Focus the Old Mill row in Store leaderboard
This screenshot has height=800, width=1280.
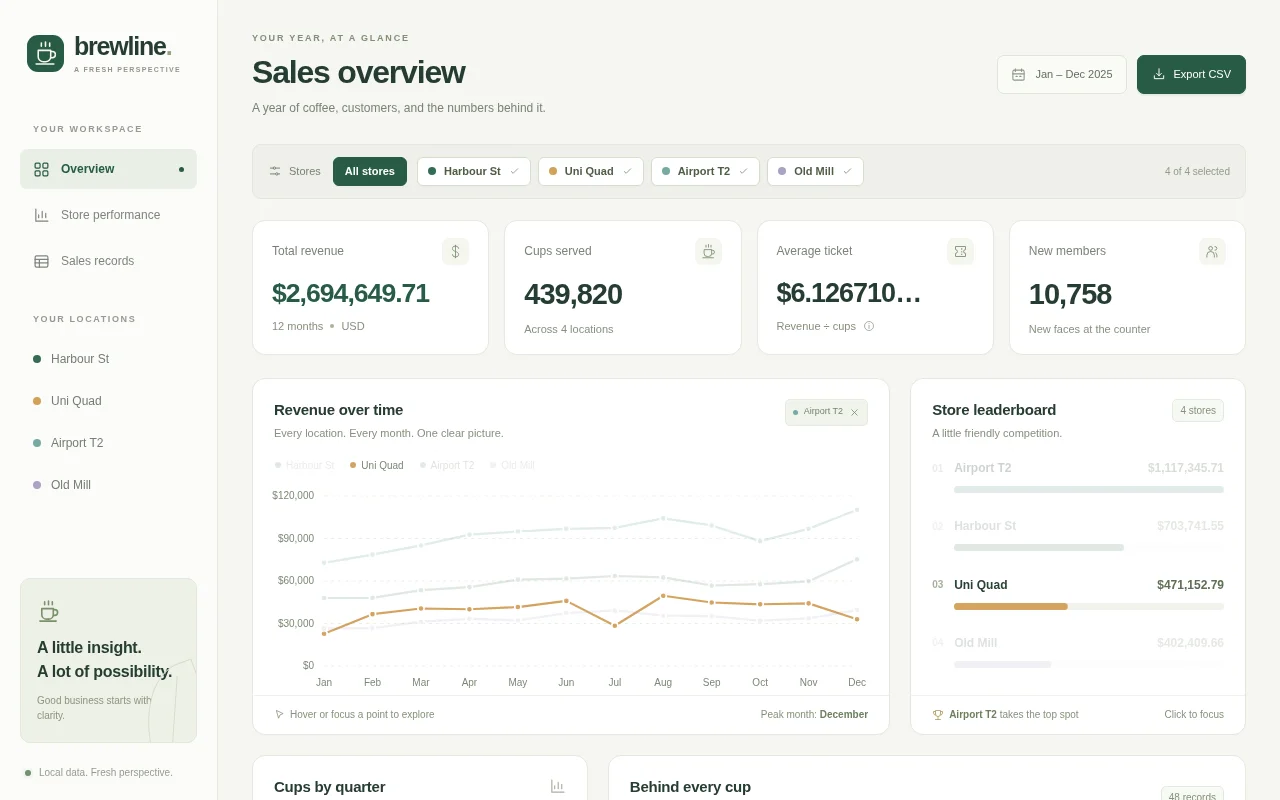coord(1078,653)
